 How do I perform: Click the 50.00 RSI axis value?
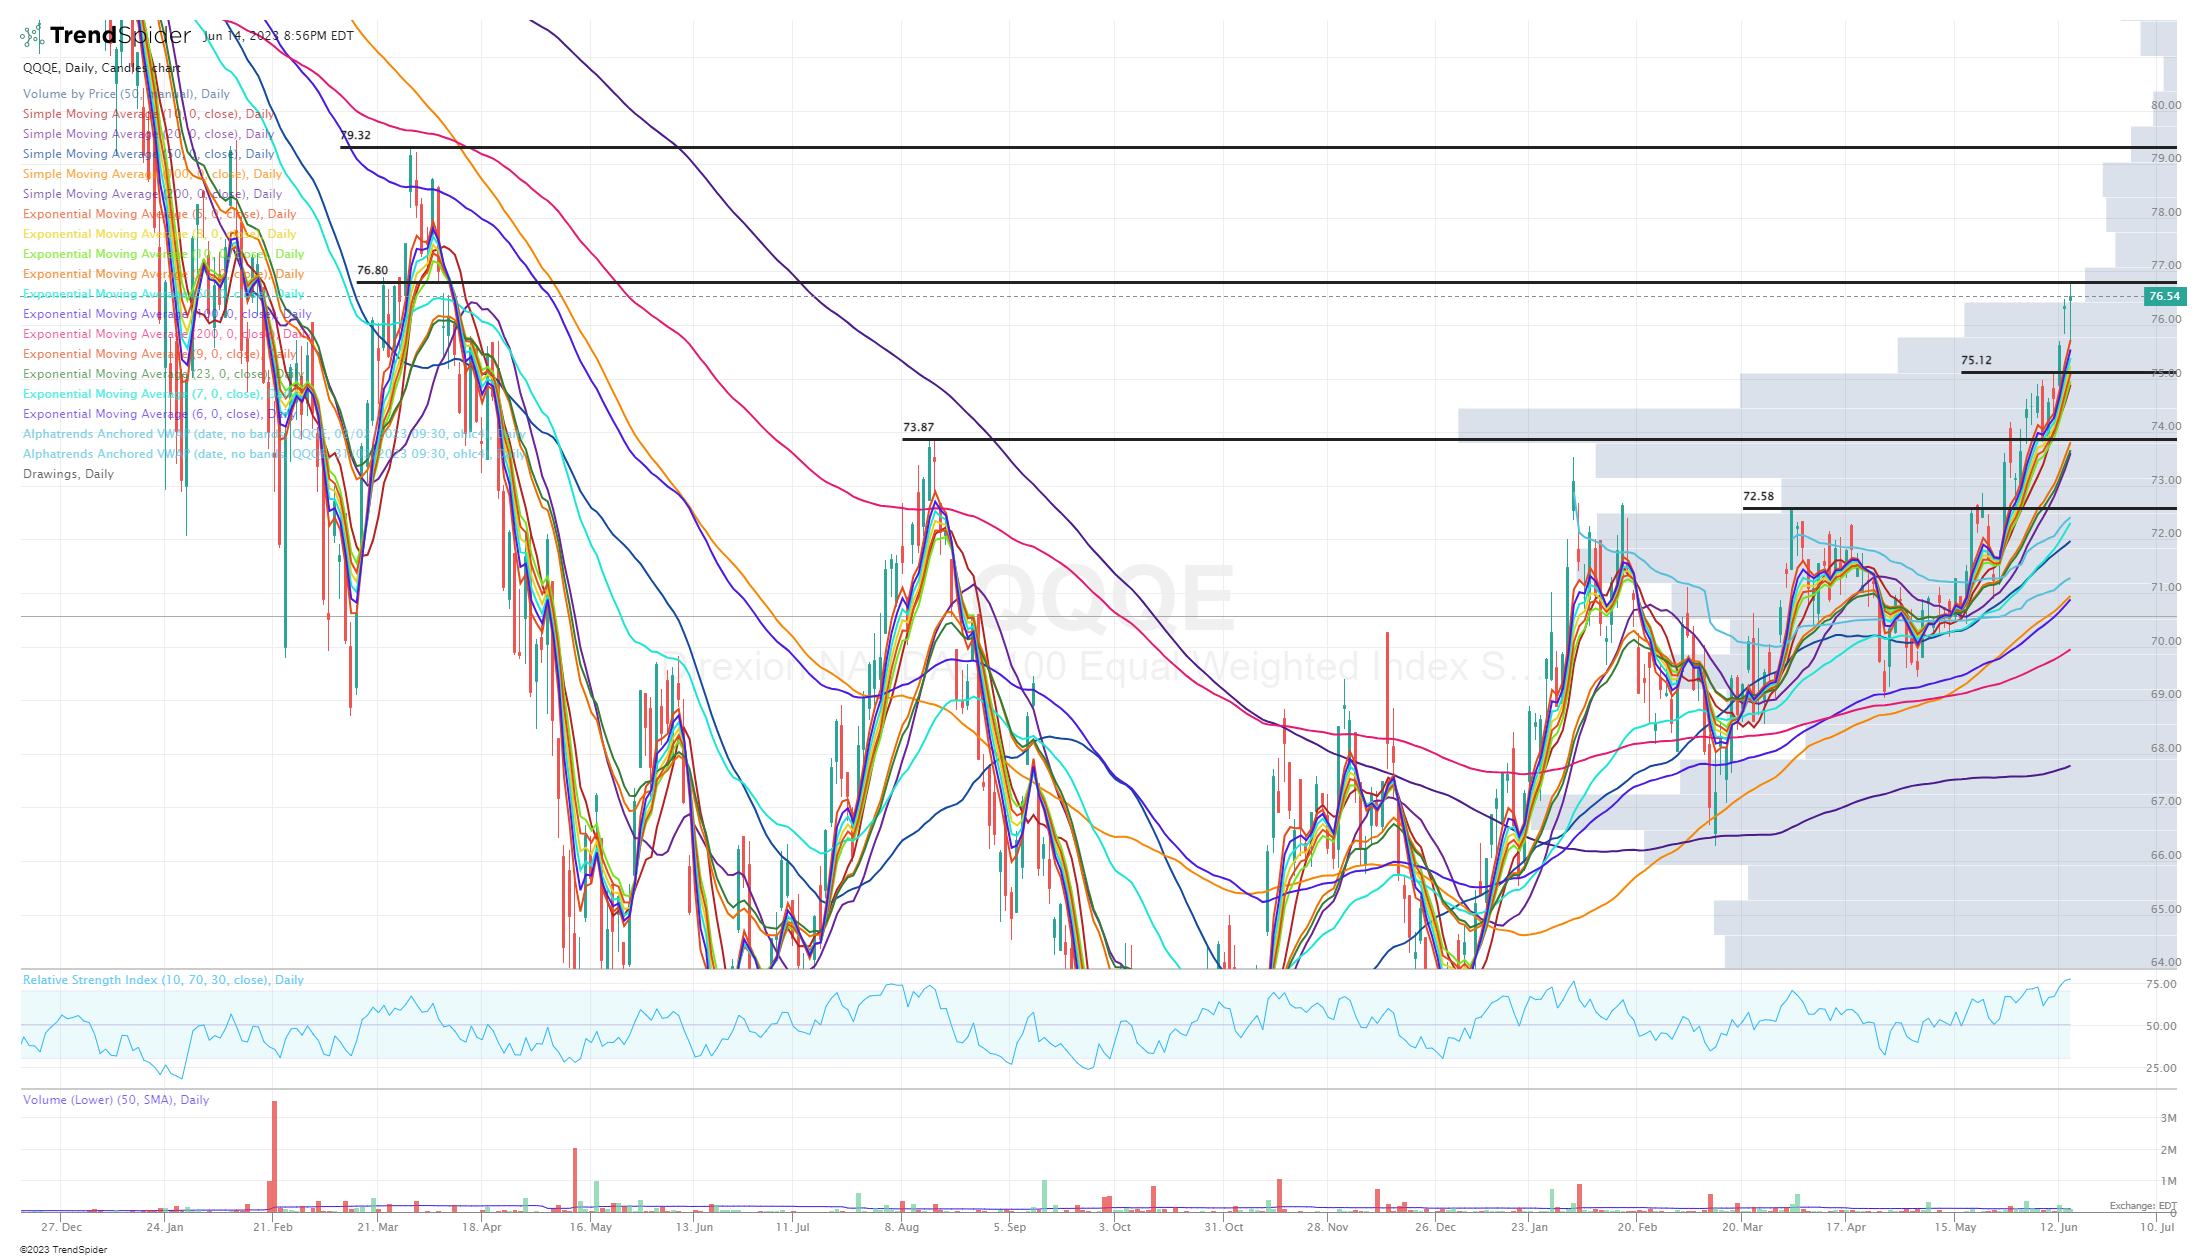[2162, 1027]
